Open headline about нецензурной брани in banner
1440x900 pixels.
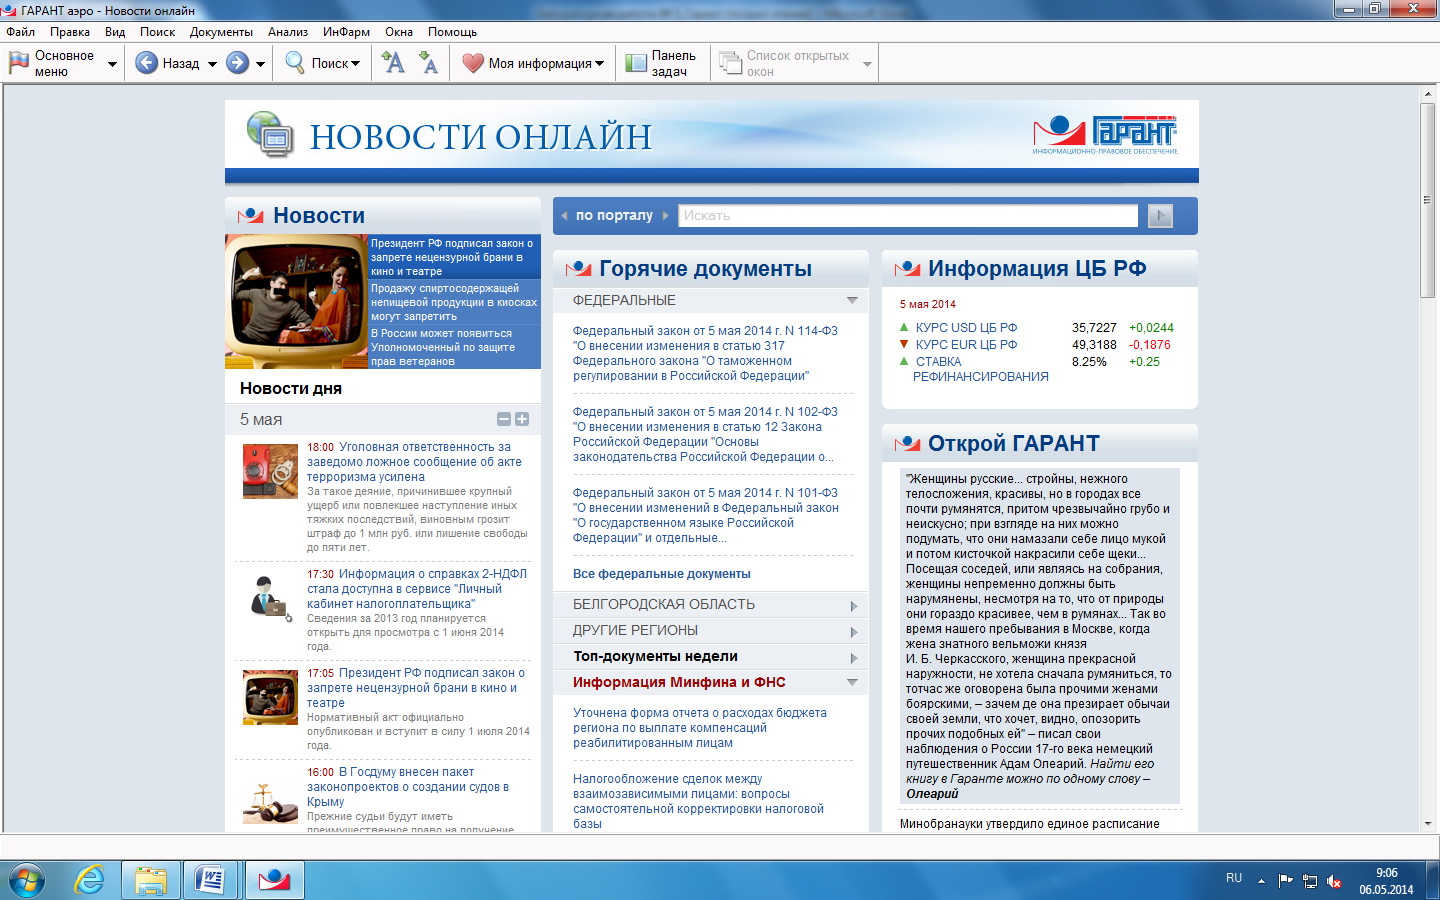[x=454, y=257]
